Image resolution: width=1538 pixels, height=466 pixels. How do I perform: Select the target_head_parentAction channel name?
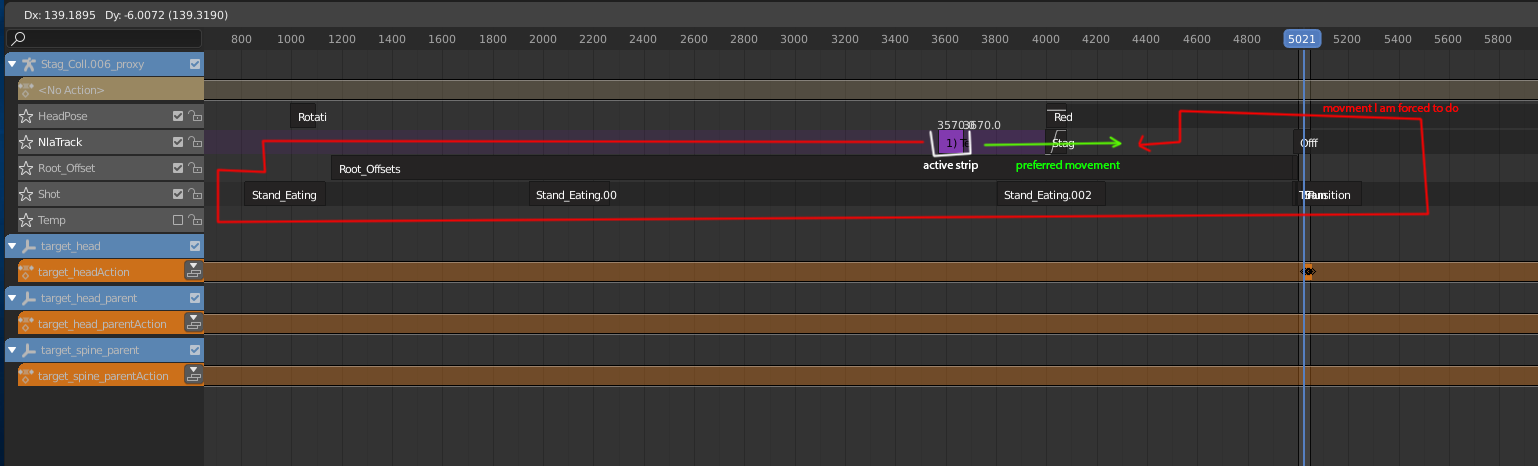pyautogui.click(x=102, y=324)
